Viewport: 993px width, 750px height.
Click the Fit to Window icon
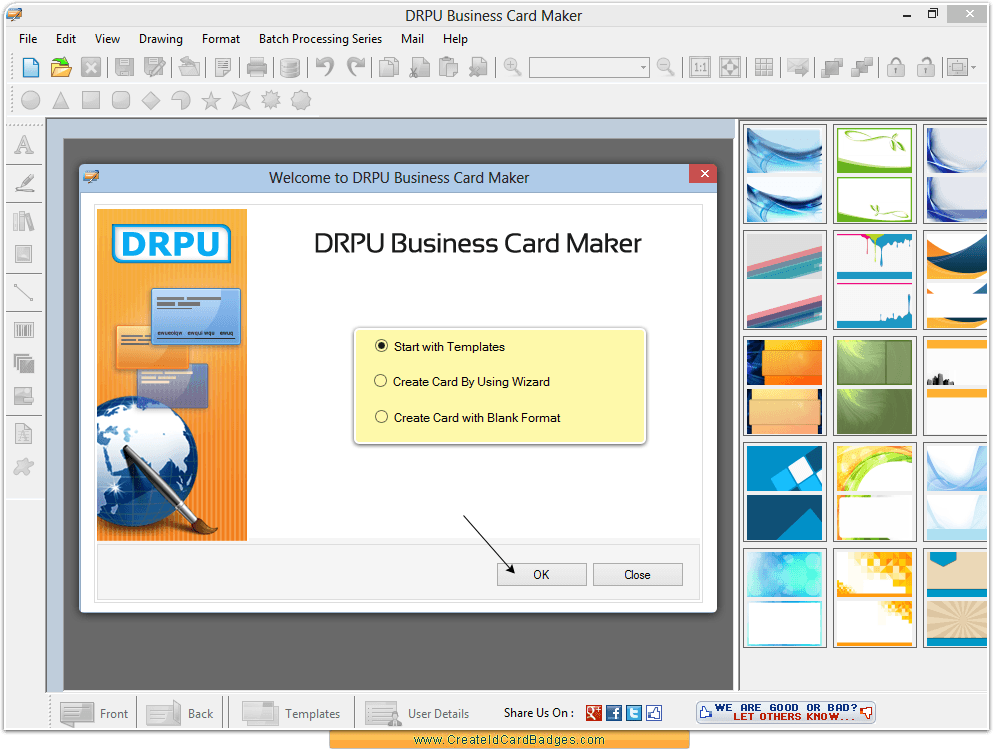730,67
